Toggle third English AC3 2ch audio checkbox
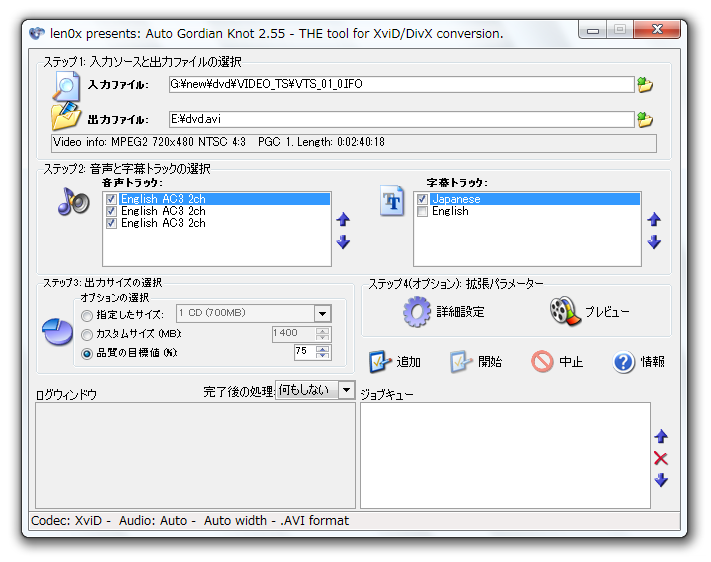Image resolution: width=711 pixels, height=562 pixels. click(x=111, y=223)
